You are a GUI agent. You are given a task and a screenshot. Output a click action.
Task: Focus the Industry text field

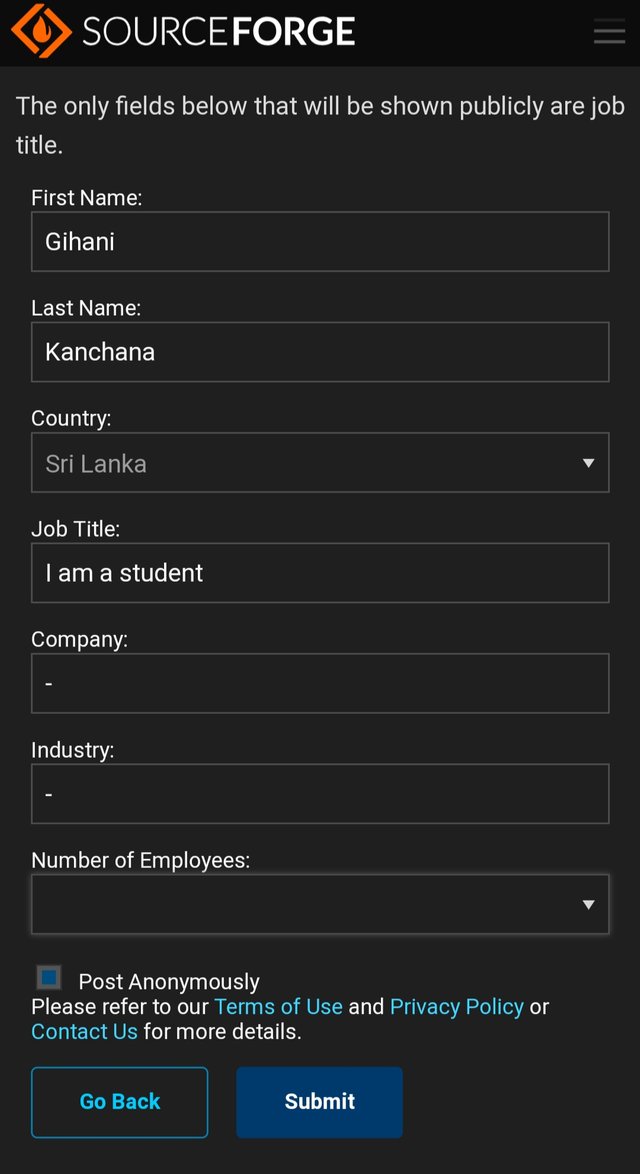point(320,794)
